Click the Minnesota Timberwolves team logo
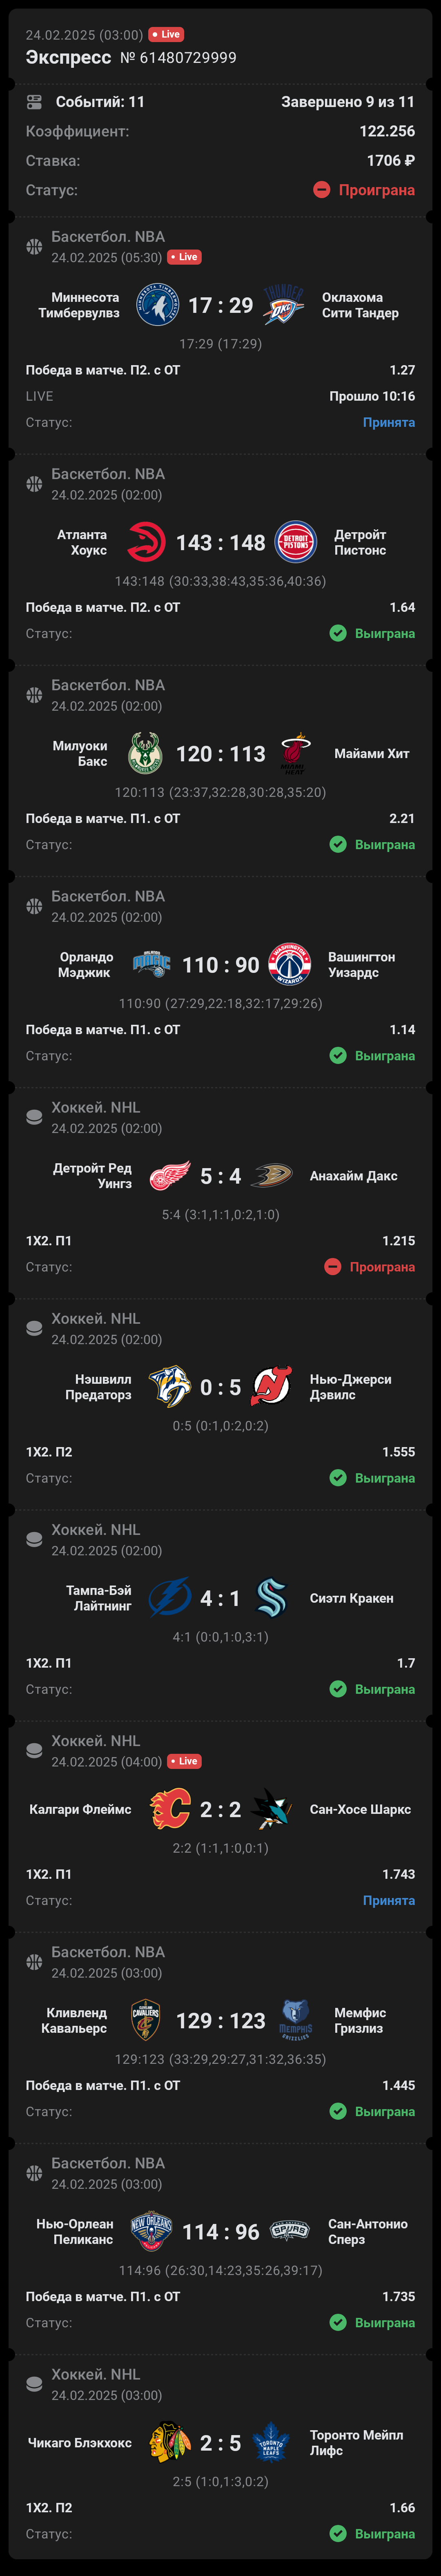Screen dimensions: 441x2576 pyautogui.click(x=157, y=305)
